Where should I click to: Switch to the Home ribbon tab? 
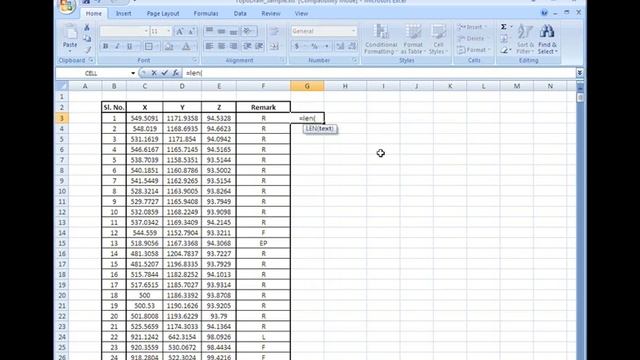(93, 13)
